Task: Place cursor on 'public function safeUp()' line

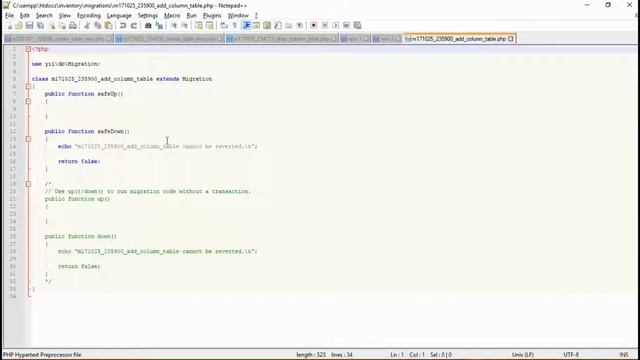Action: (x=84, y=94)
